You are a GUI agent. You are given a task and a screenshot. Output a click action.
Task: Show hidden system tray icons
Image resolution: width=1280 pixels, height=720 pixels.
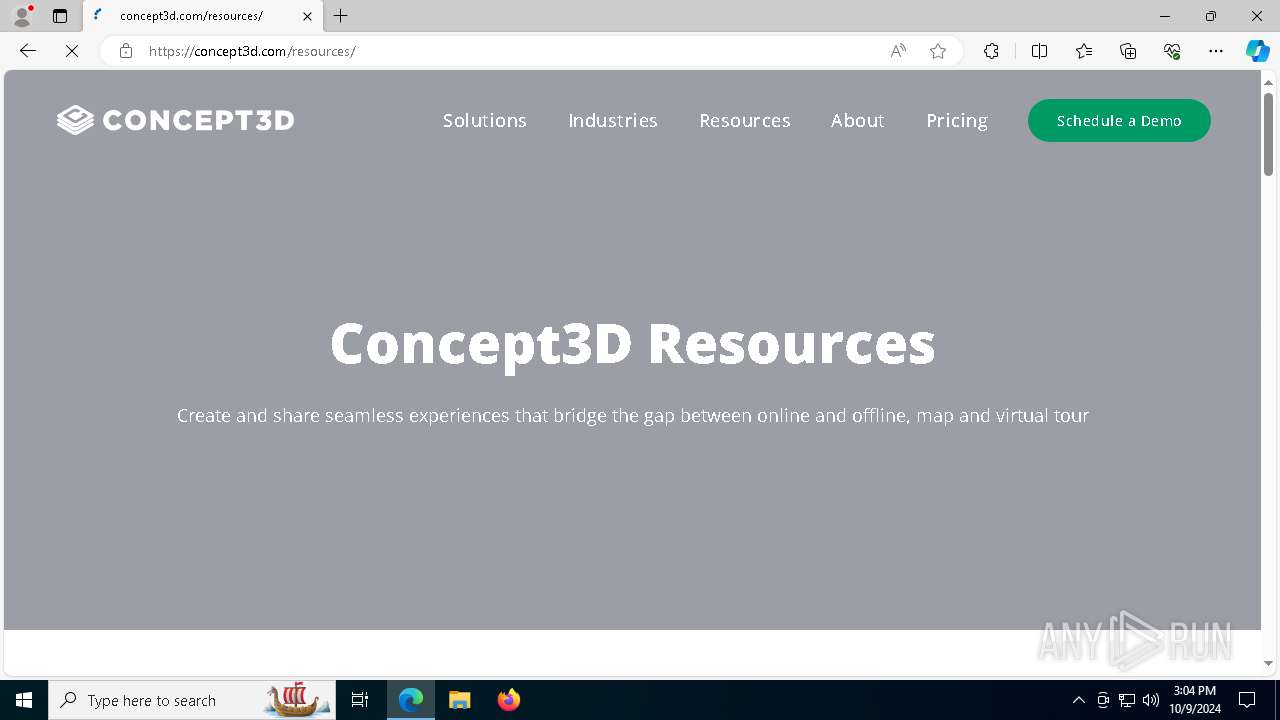[1078, 700]
